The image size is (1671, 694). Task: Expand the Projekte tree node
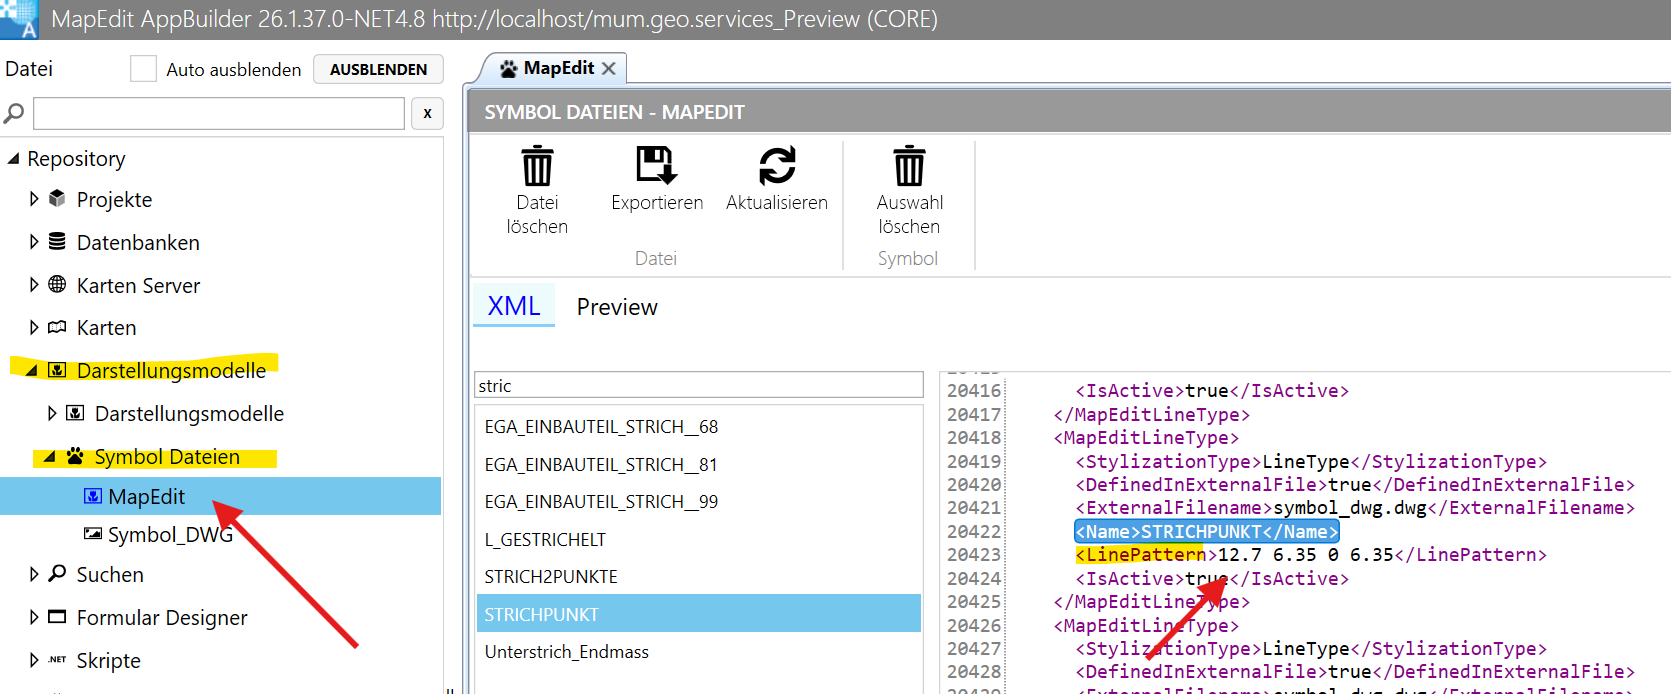34,199
